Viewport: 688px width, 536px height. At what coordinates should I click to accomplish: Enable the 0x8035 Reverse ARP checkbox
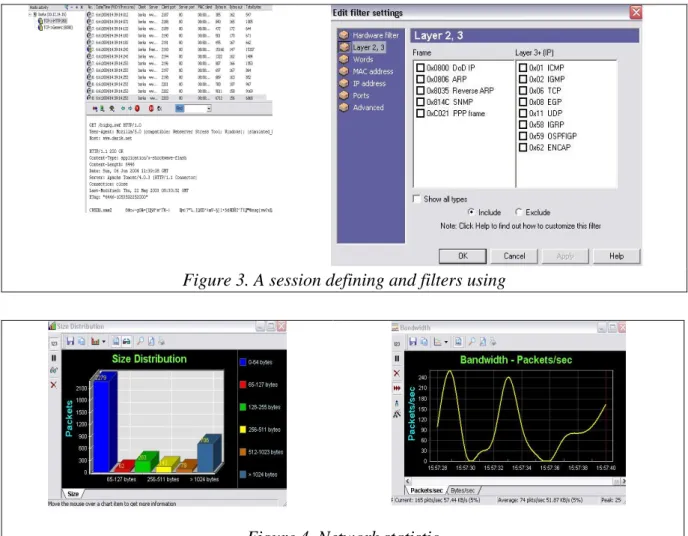tap(420, 90)
